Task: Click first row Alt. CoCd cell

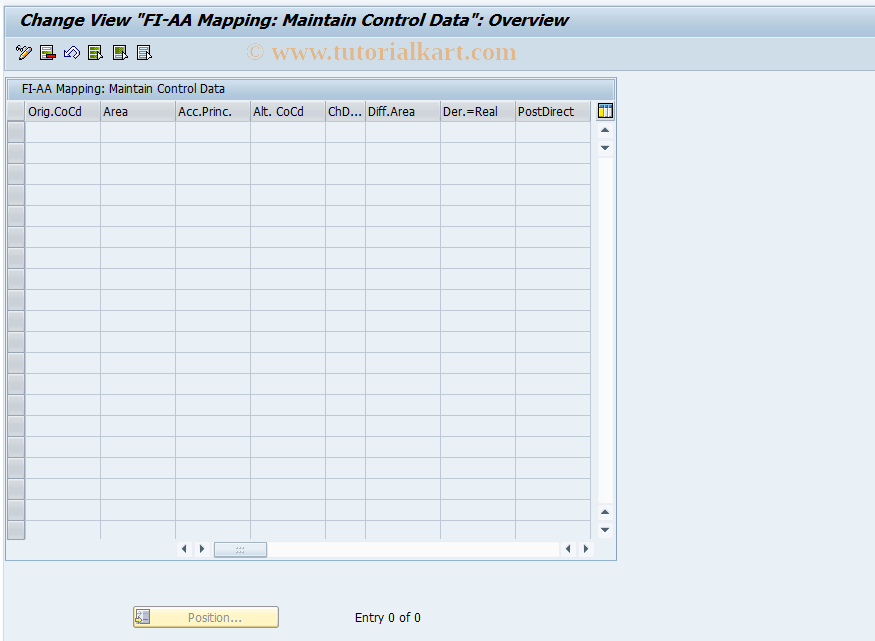Action: 288,132
